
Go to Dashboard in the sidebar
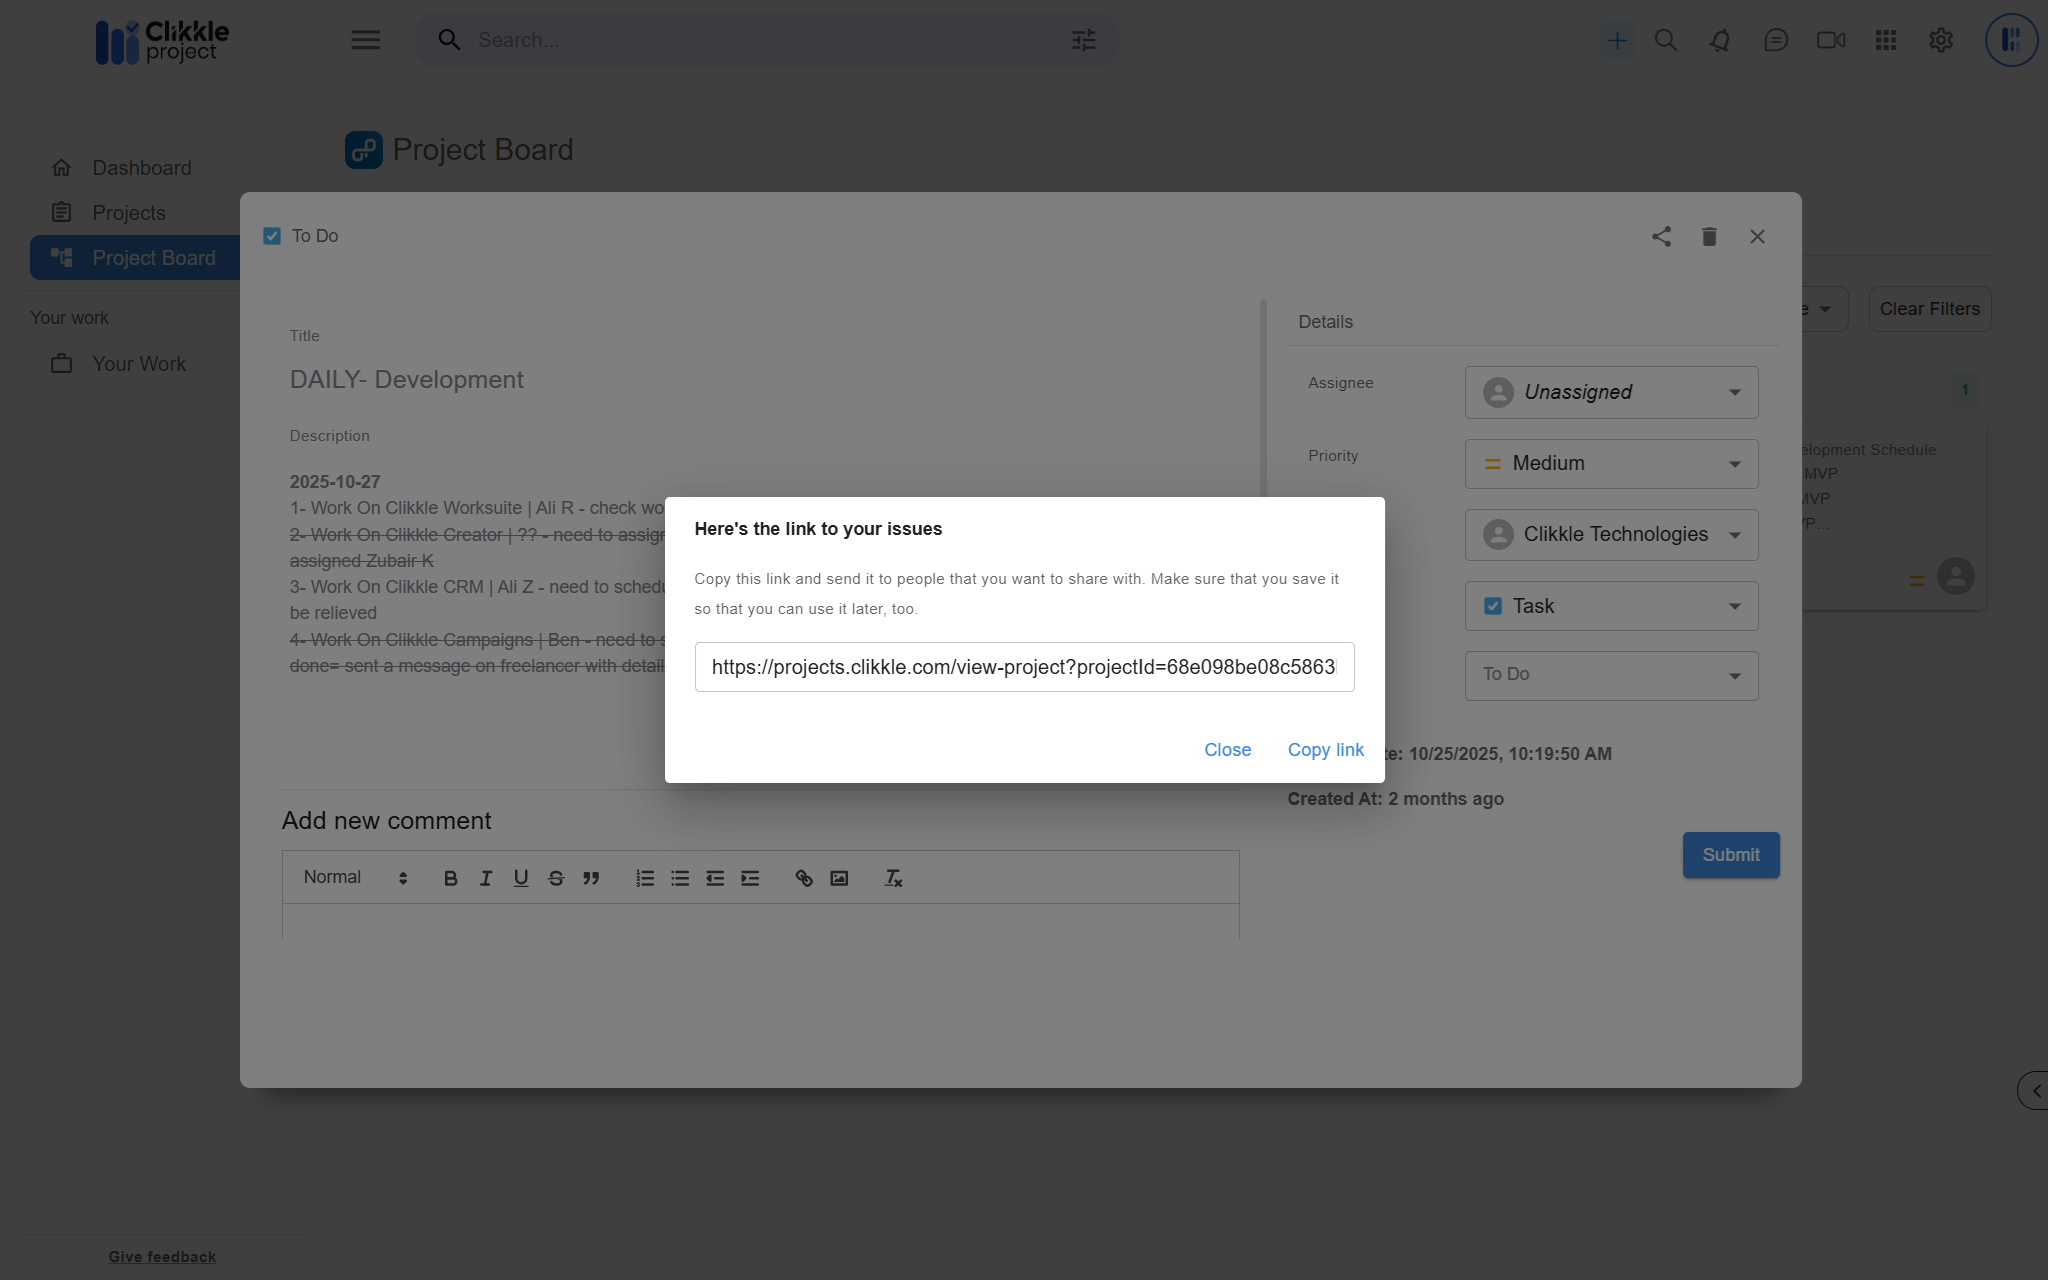[x=141, y=168]
